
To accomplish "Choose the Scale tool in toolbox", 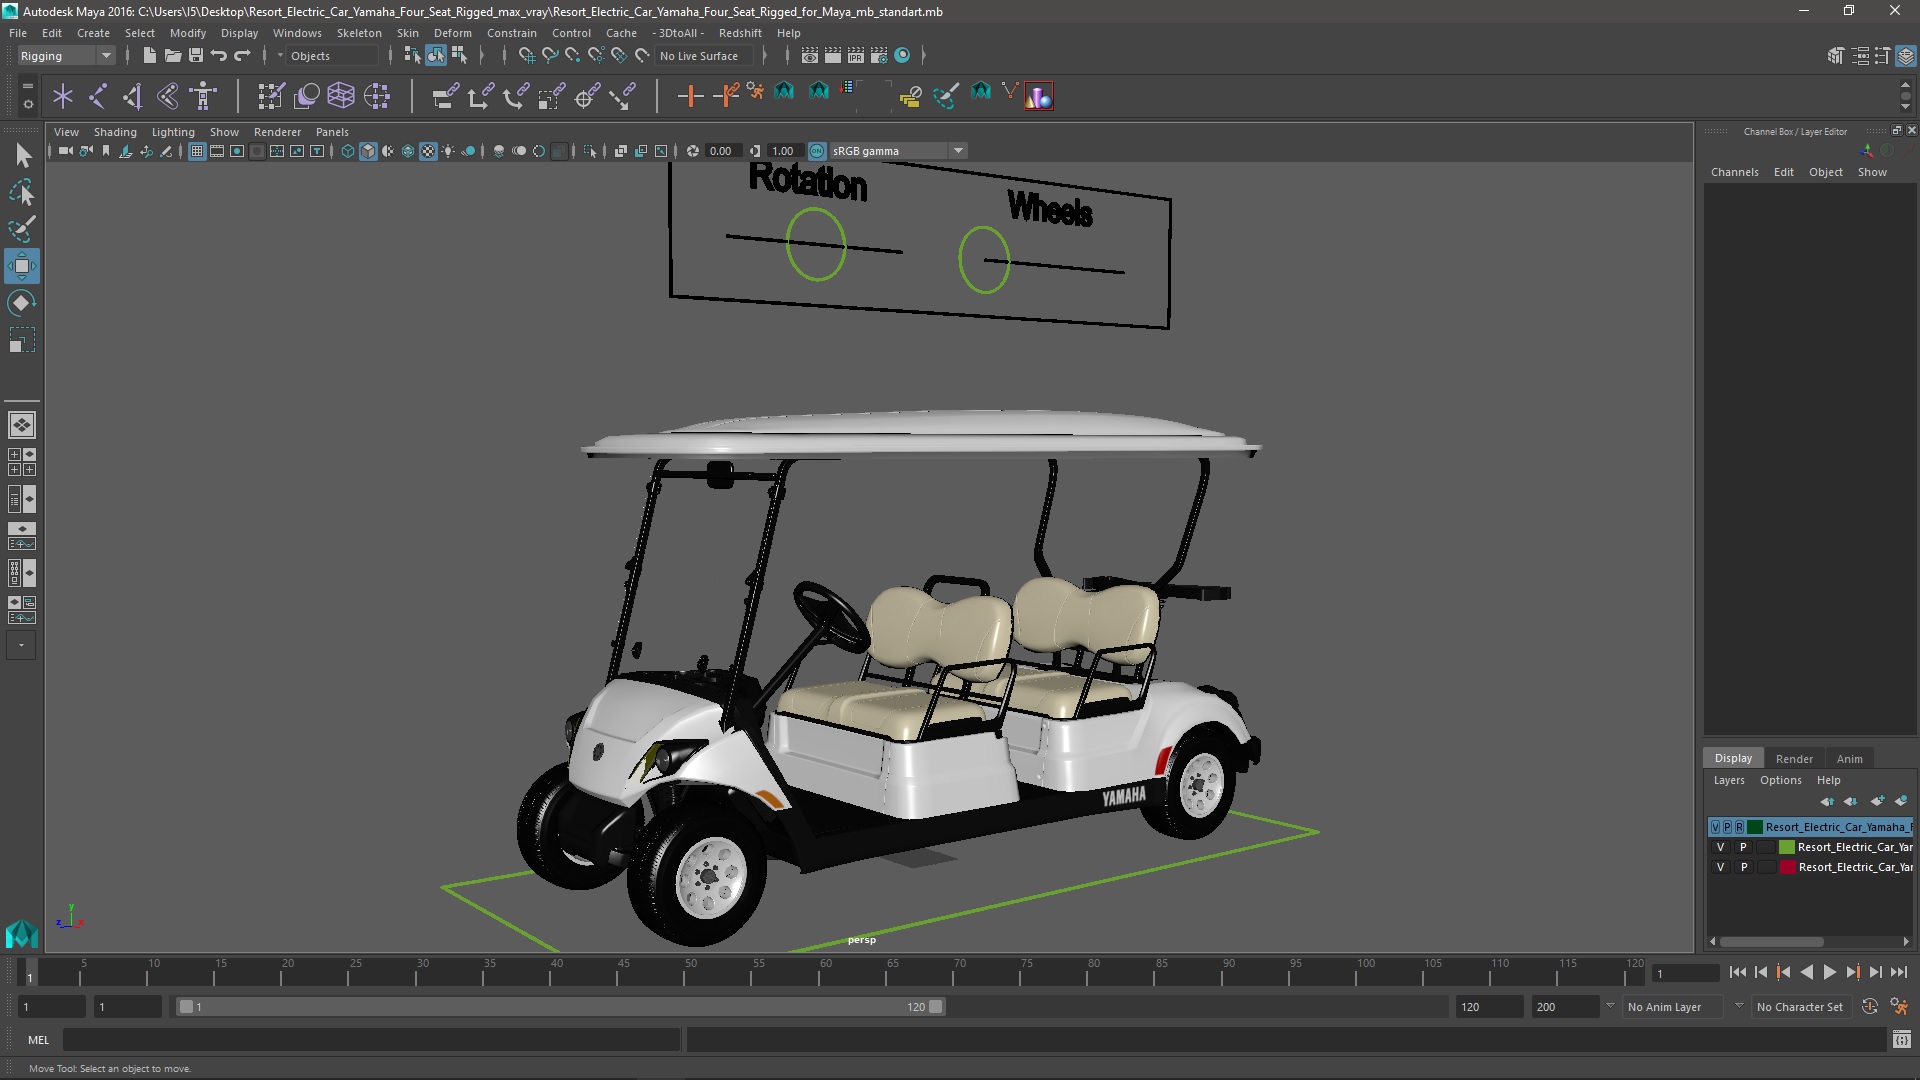I will [x=22, y=340].
